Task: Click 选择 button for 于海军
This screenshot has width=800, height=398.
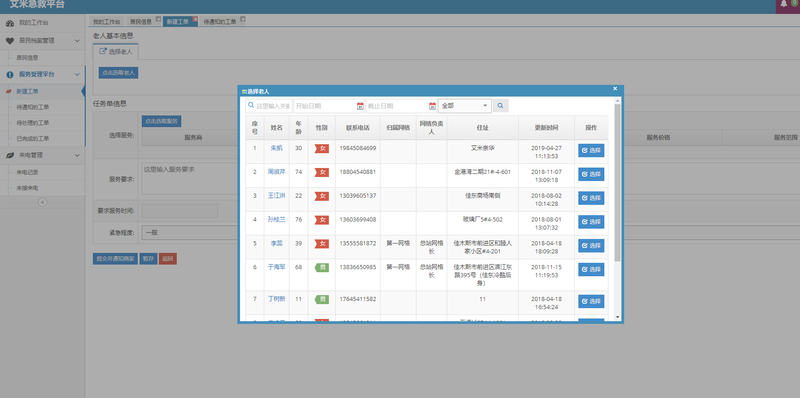Action: coord(591,269)
